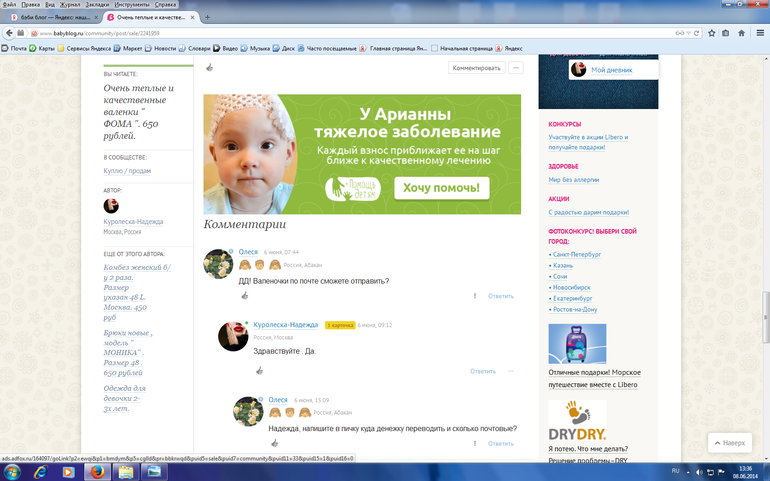
Task: Open Куролеска-Надежда's avatar in the comment thread
Action: [233, 337]
